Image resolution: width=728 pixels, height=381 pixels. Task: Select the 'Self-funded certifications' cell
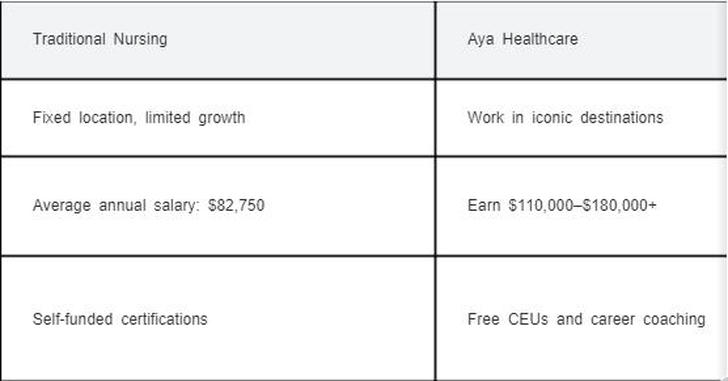coord(218,318)
